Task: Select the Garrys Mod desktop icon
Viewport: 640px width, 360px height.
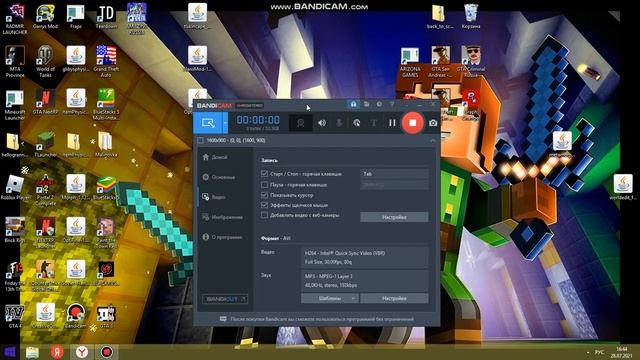Action: [x=45, y=17]
